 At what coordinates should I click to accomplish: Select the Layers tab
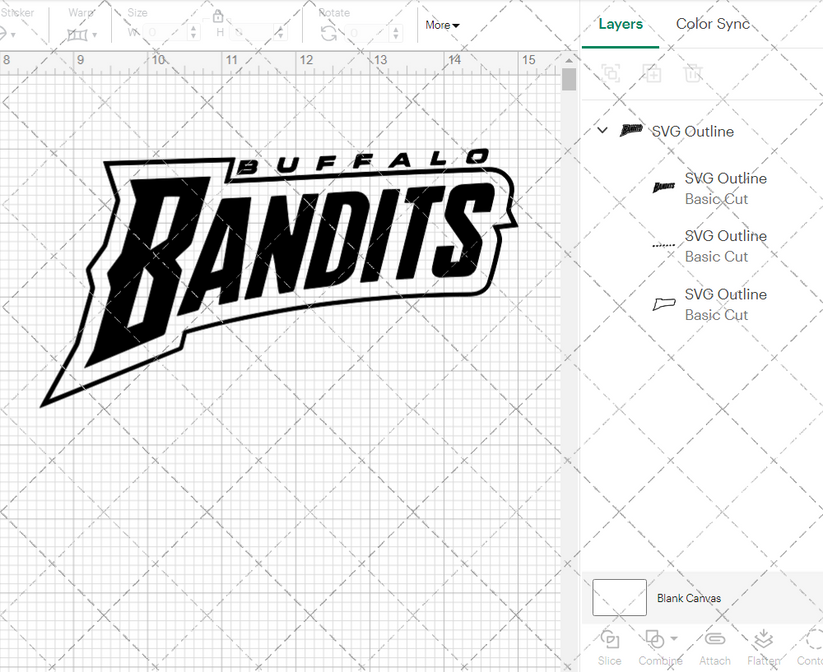(620, 24)
